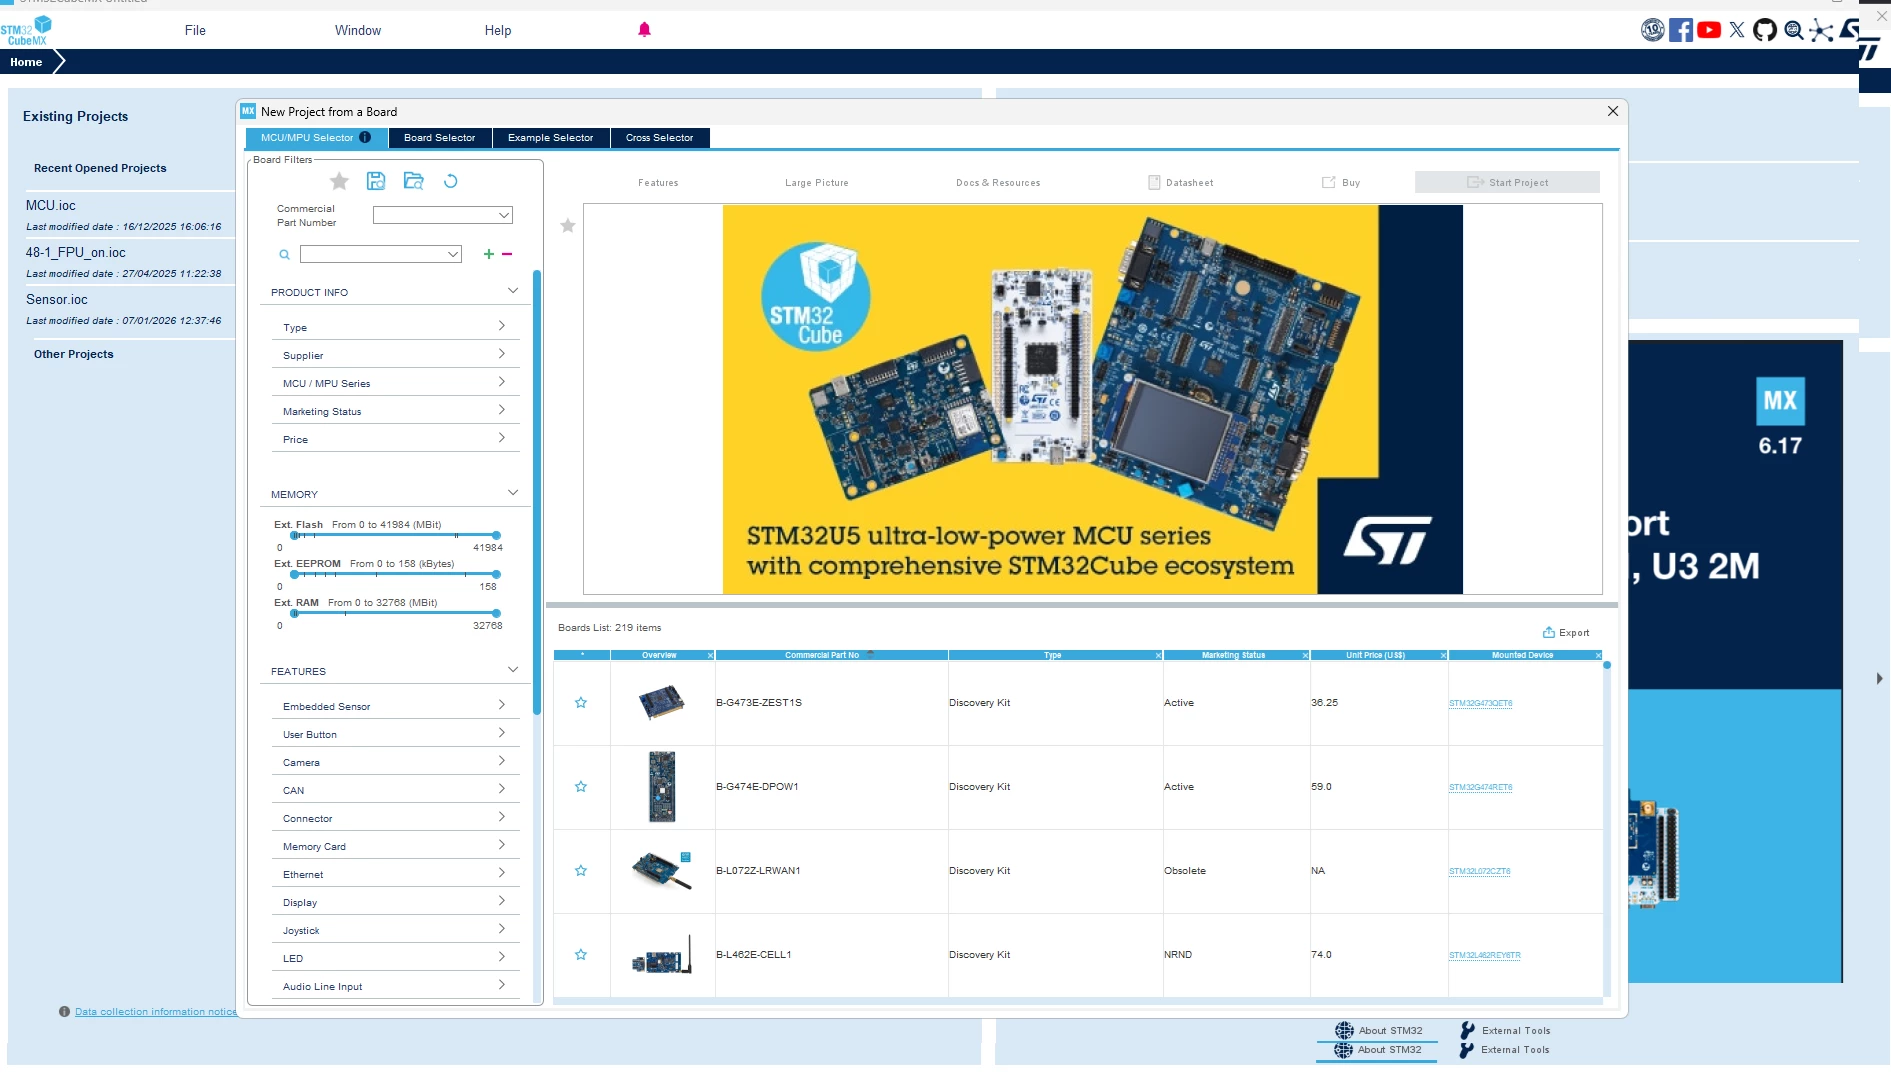Viewport: 1891px width, 1079px height.
Task: Click the globe-with-magnifier icon in top bar
Action: click(x=1794, y=30)
